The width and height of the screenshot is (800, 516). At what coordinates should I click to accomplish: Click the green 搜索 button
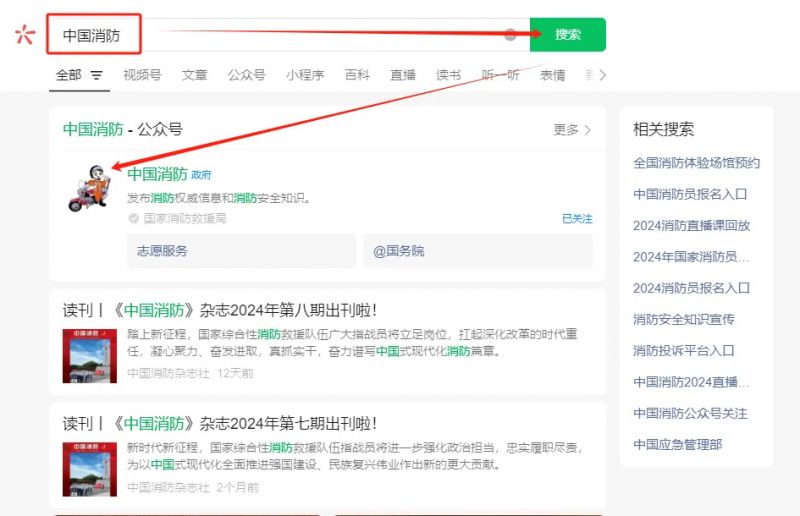pos(568,34)
